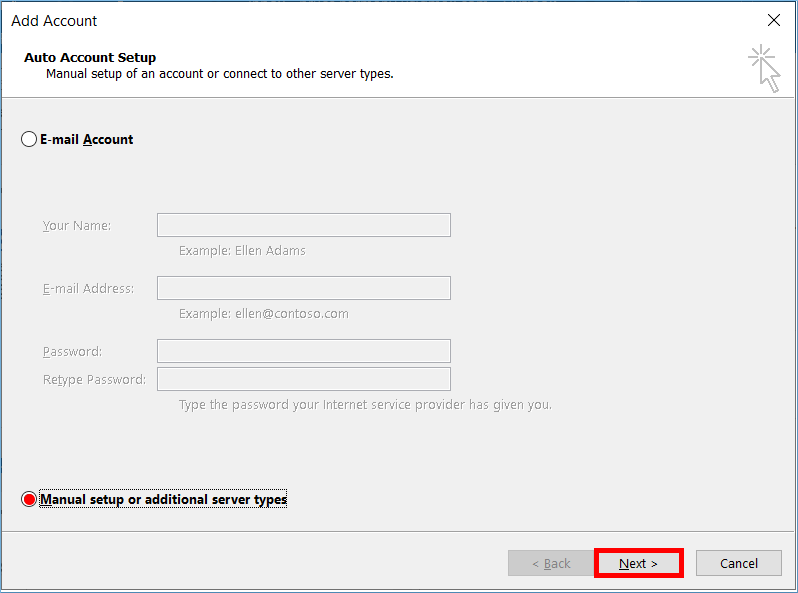Click the Retype Password input field
The width and height of the screenshot is (798, 593).
304,379
